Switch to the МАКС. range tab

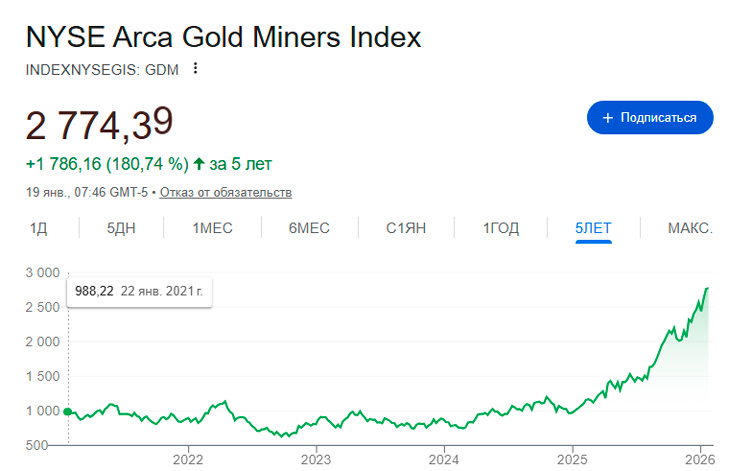(690, 228)
